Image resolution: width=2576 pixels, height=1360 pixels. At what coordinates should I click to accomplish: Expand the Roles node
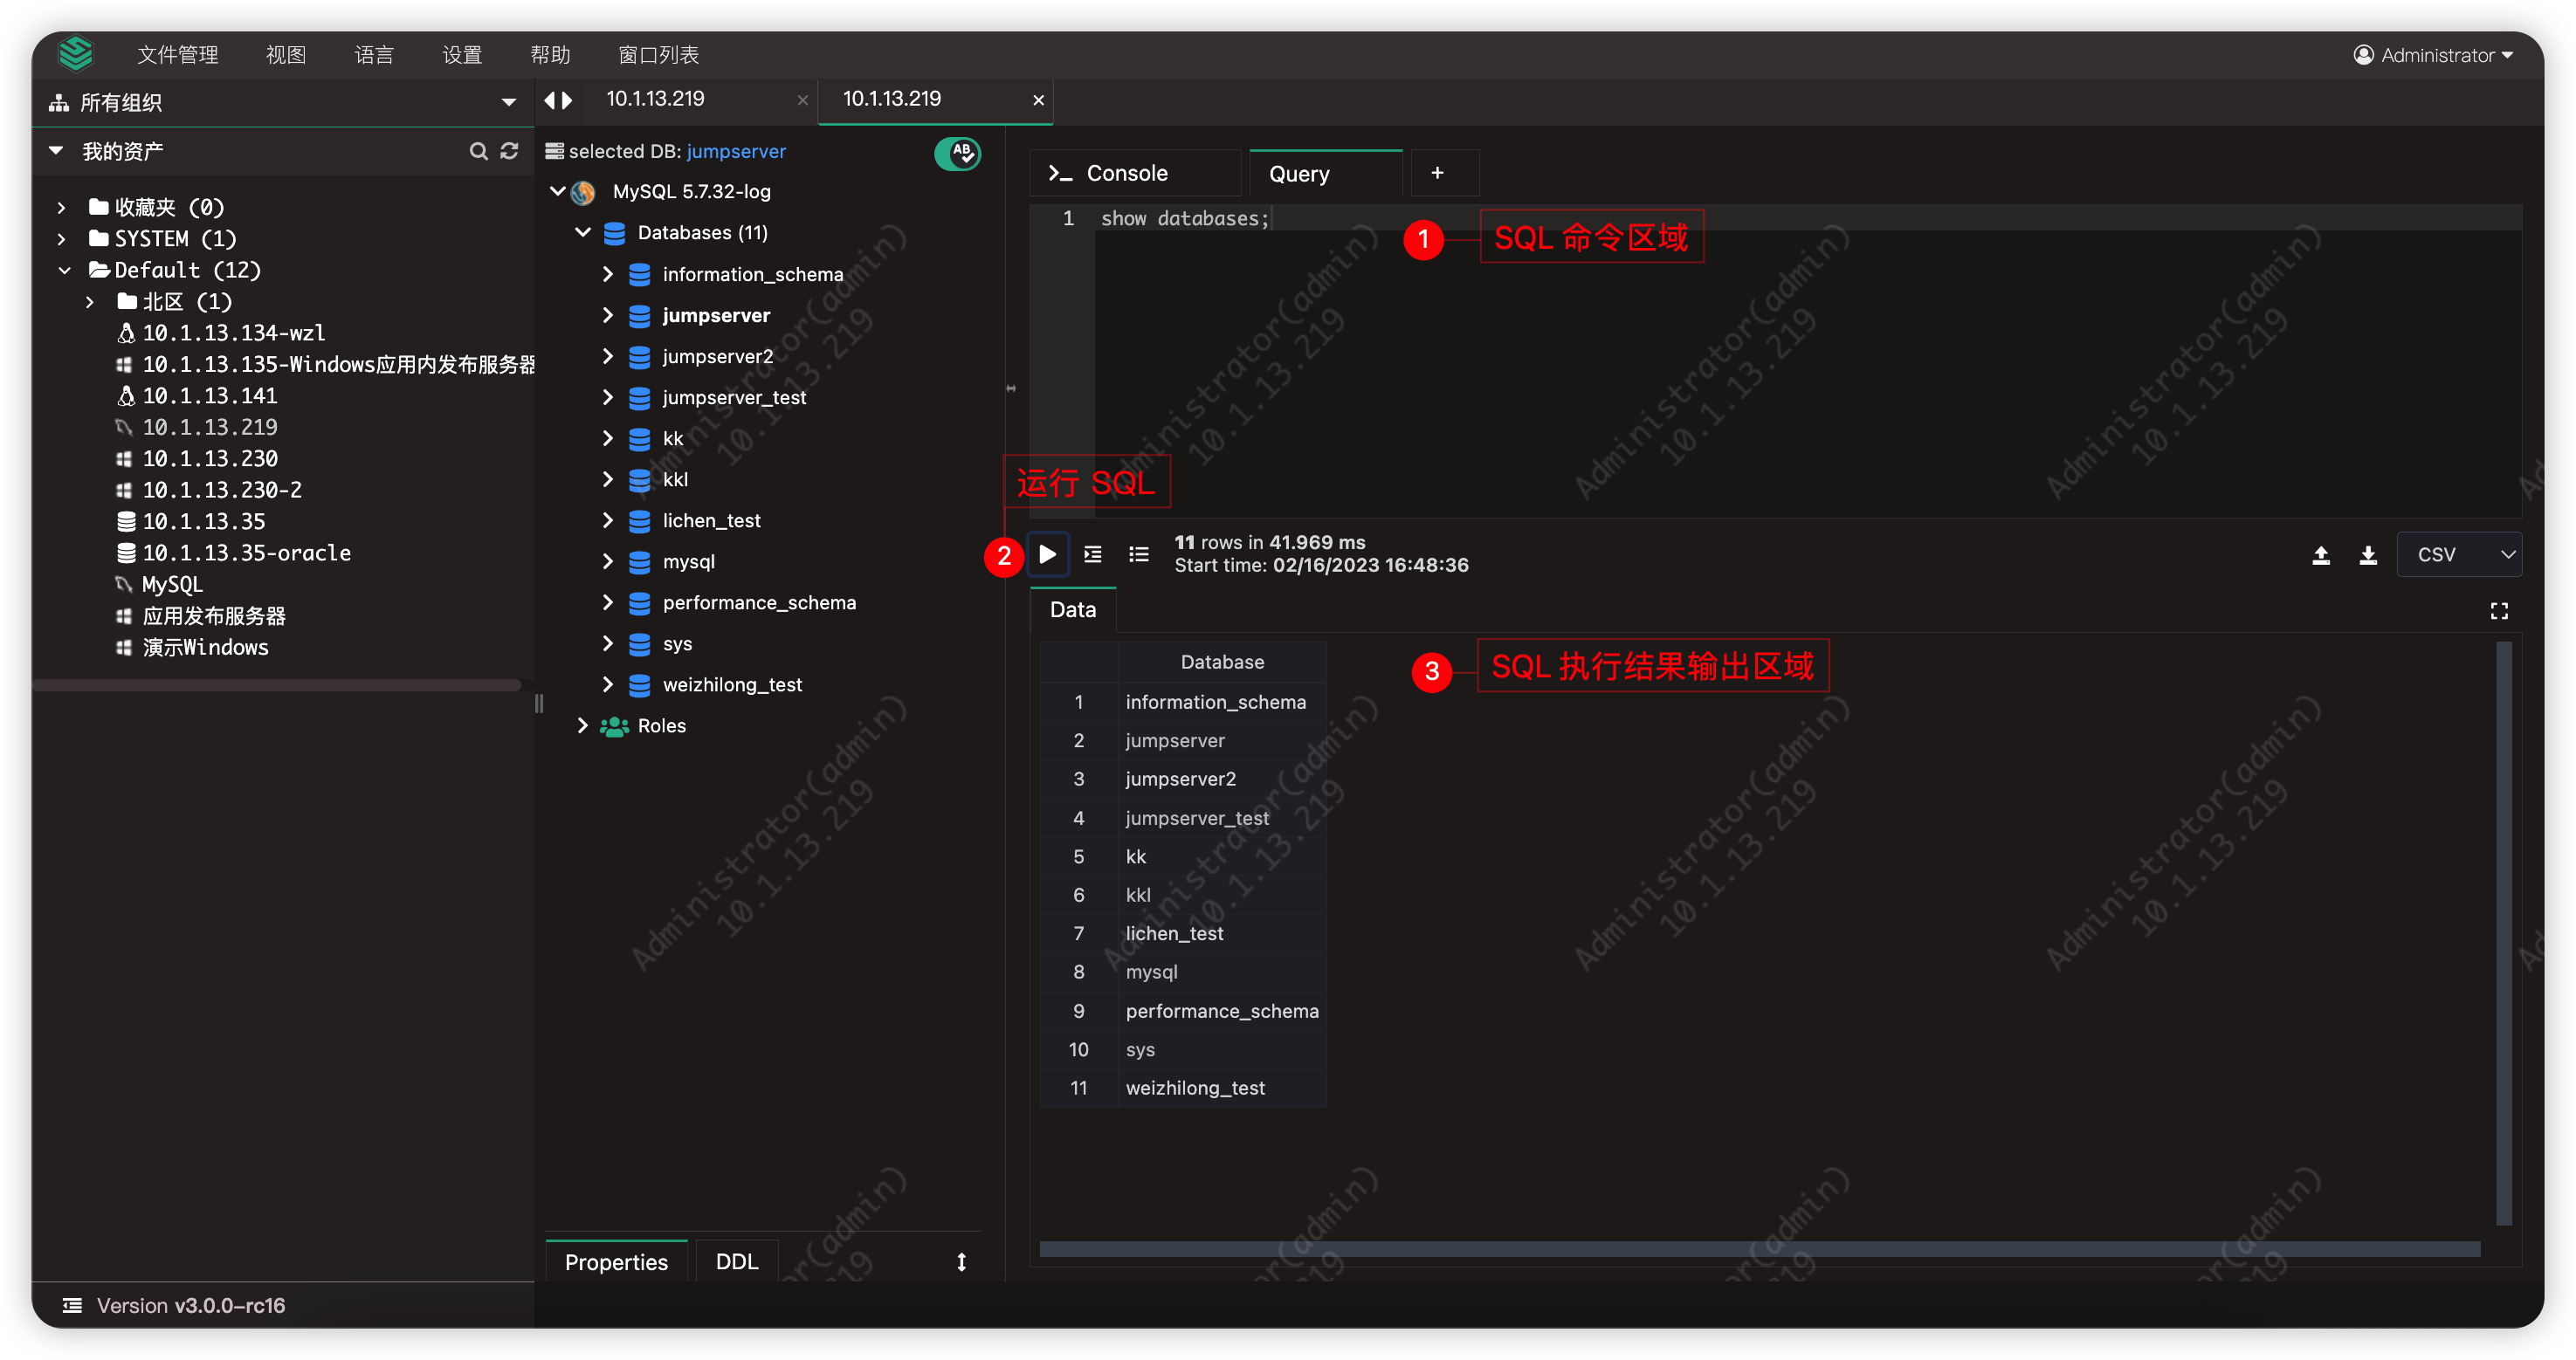point(583,725)
